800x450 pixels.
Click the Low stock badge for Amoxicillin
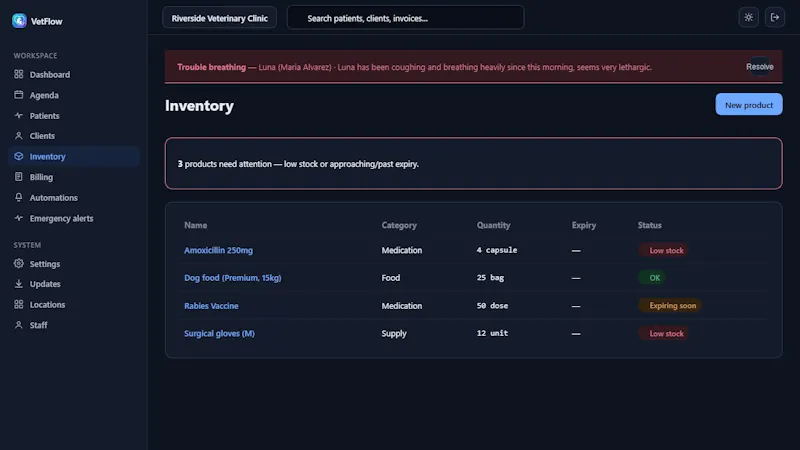coord(663,251)
